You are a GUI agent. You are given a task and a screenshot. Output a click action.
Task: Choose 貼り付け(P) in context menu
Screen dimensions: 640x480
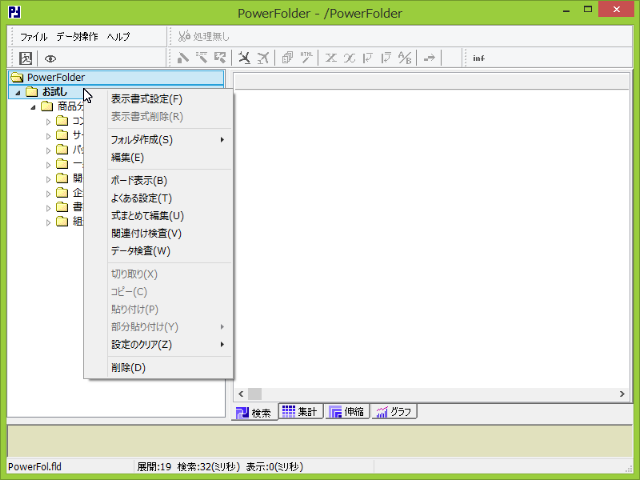pyautogui.click(x=159, y=309)
